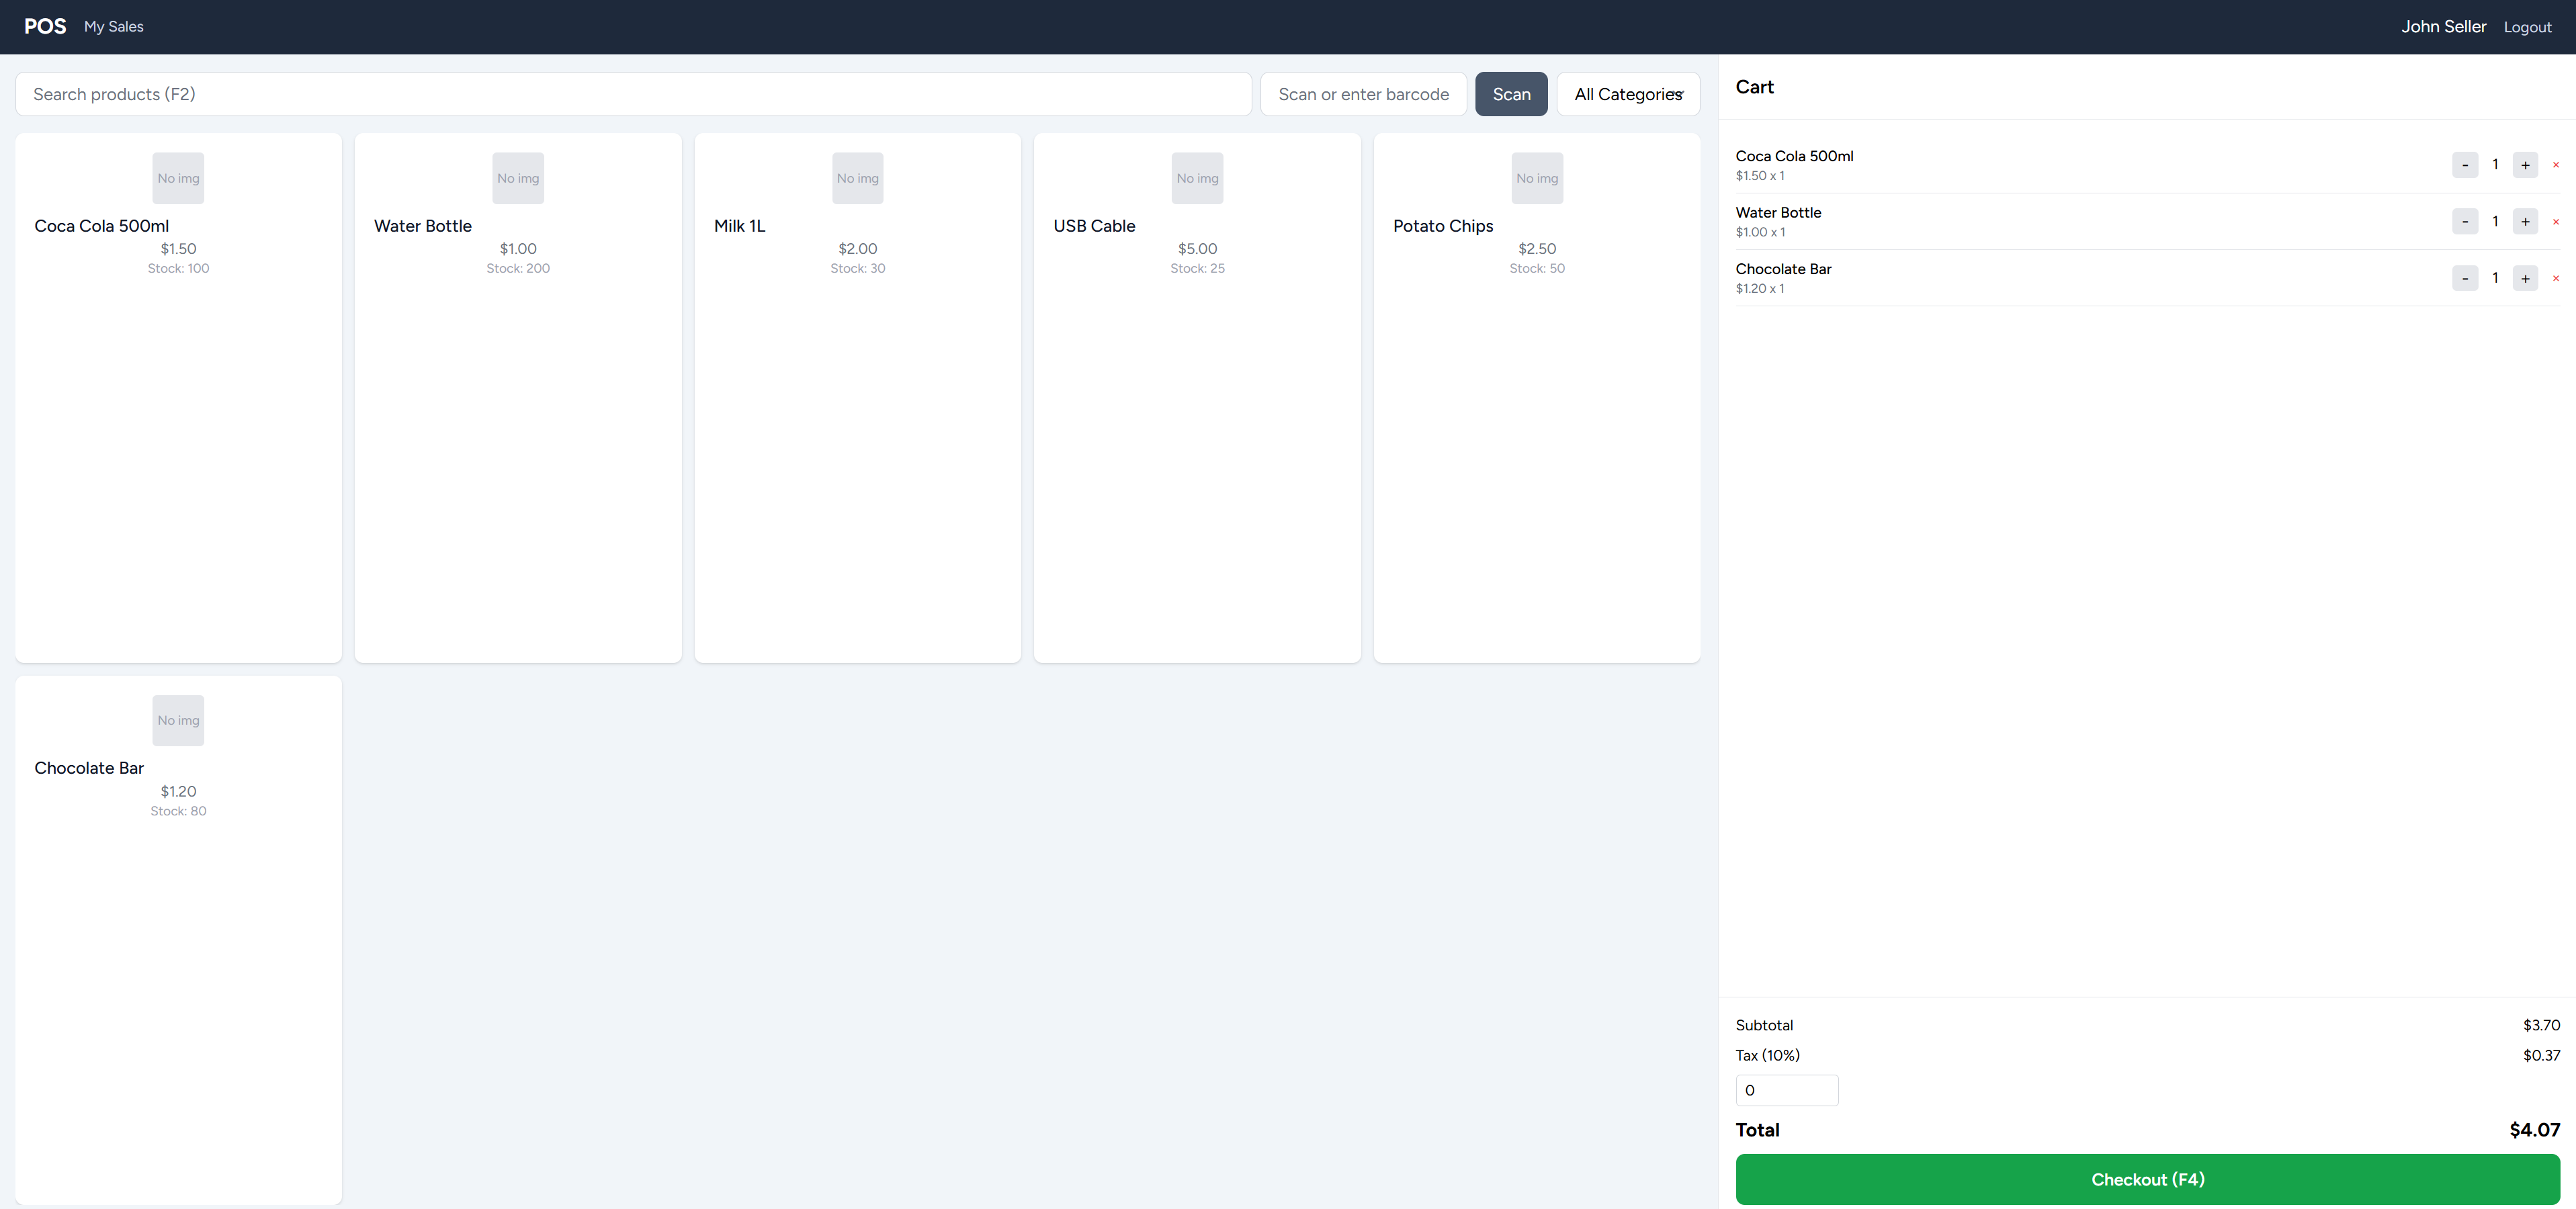This screenshot has width=2576, height=1209.
Task: Focus the Search products field
Action: tap(632, 94)
